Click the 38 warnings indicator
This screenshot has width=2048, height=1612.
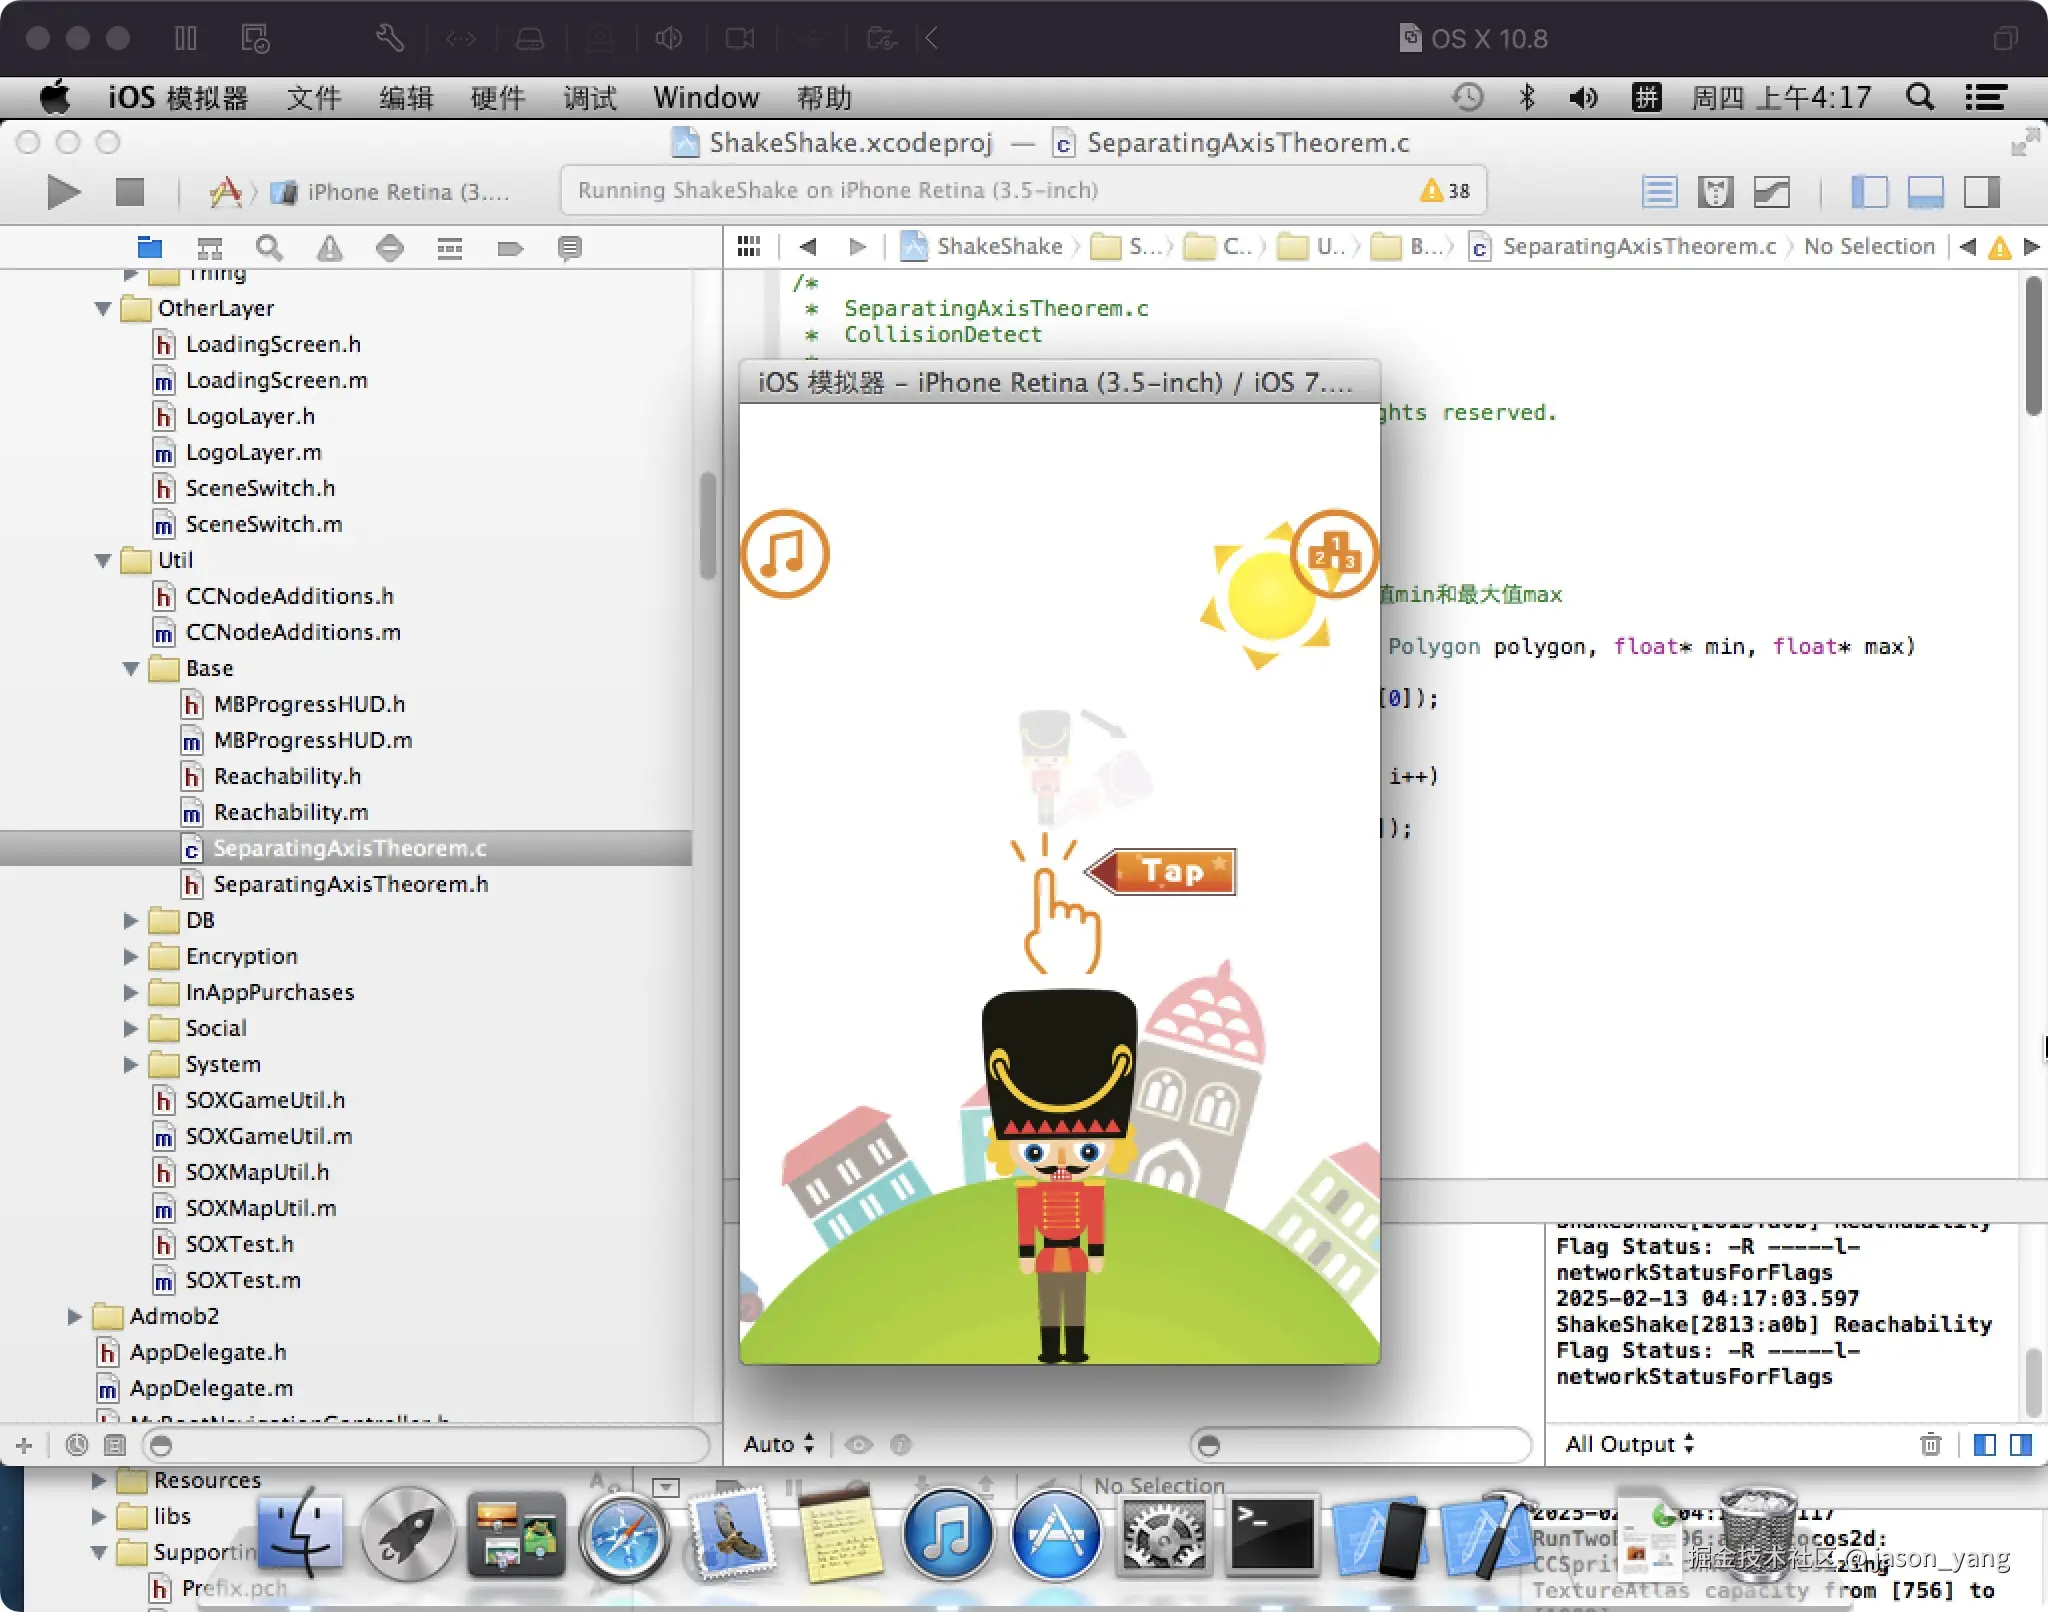(1446, 190)
